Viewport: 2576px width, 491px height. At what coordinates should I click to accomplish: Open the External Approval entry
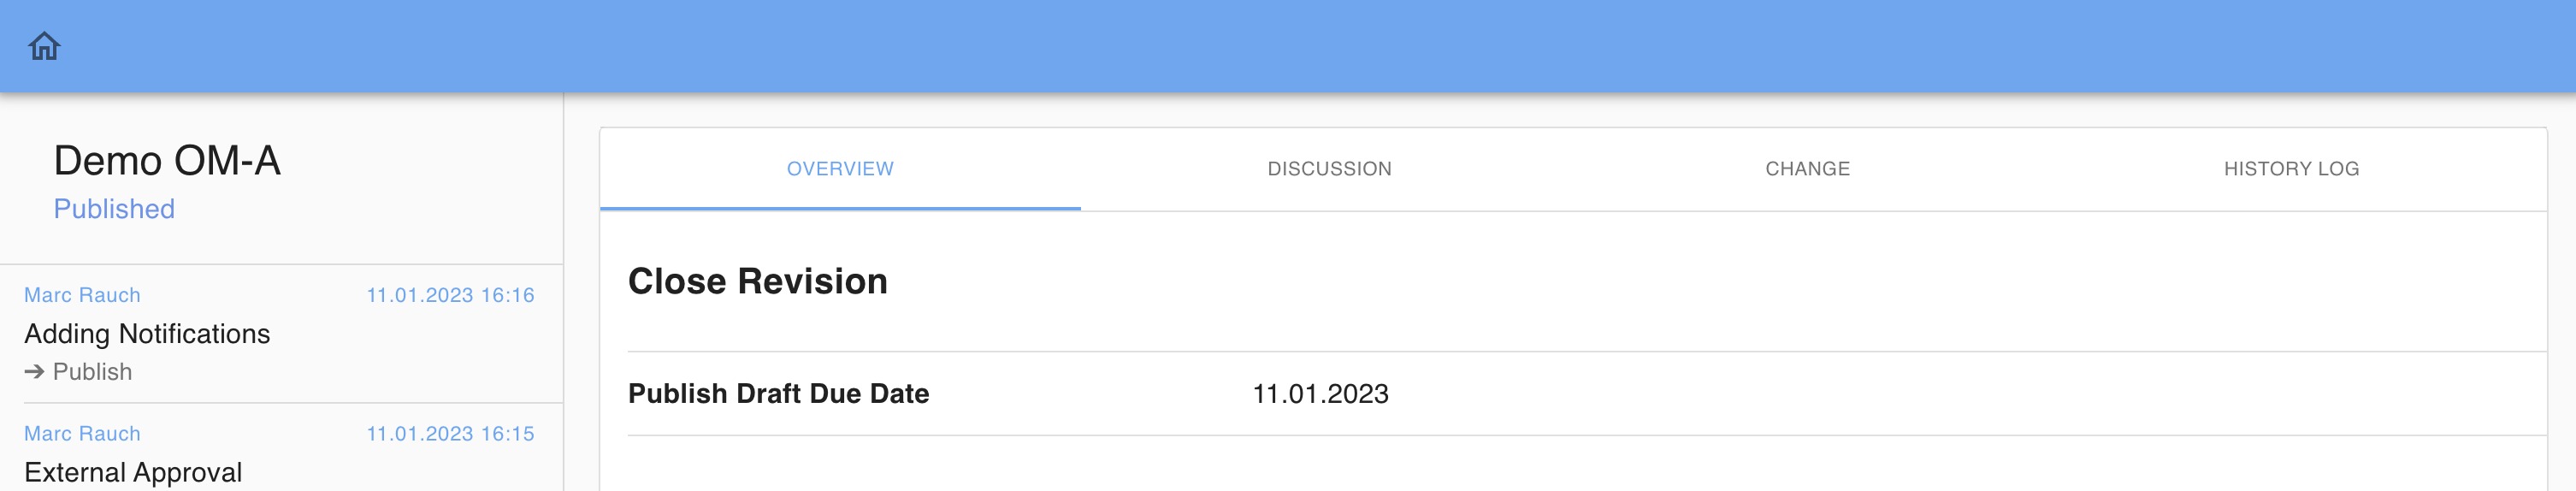[x=133, y=472]
